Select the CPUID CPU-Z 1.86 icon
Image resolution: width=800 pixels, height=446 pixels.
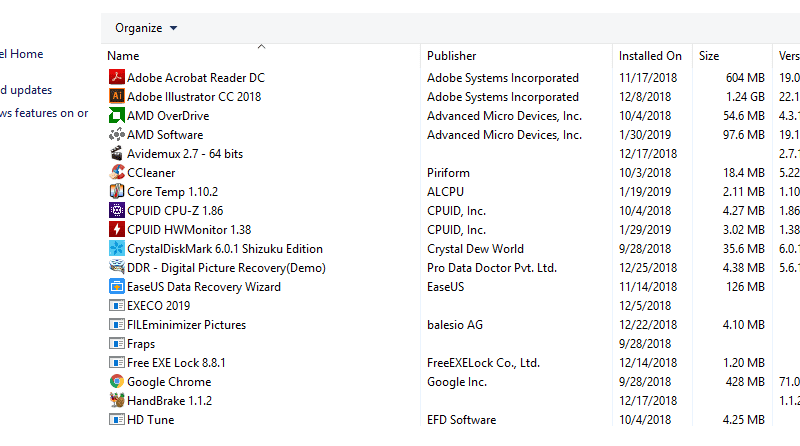pos(116,210)
